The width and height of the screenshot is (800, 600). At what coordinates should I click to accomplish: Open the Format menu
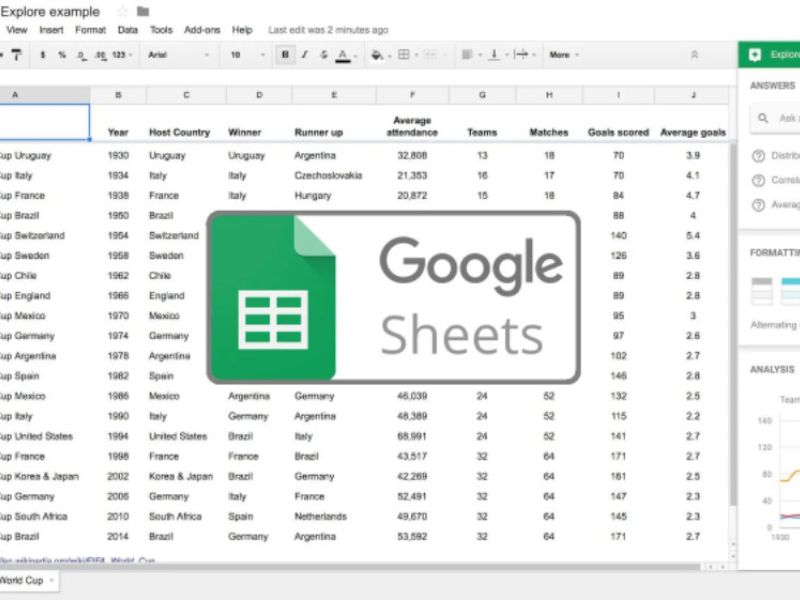90,30
